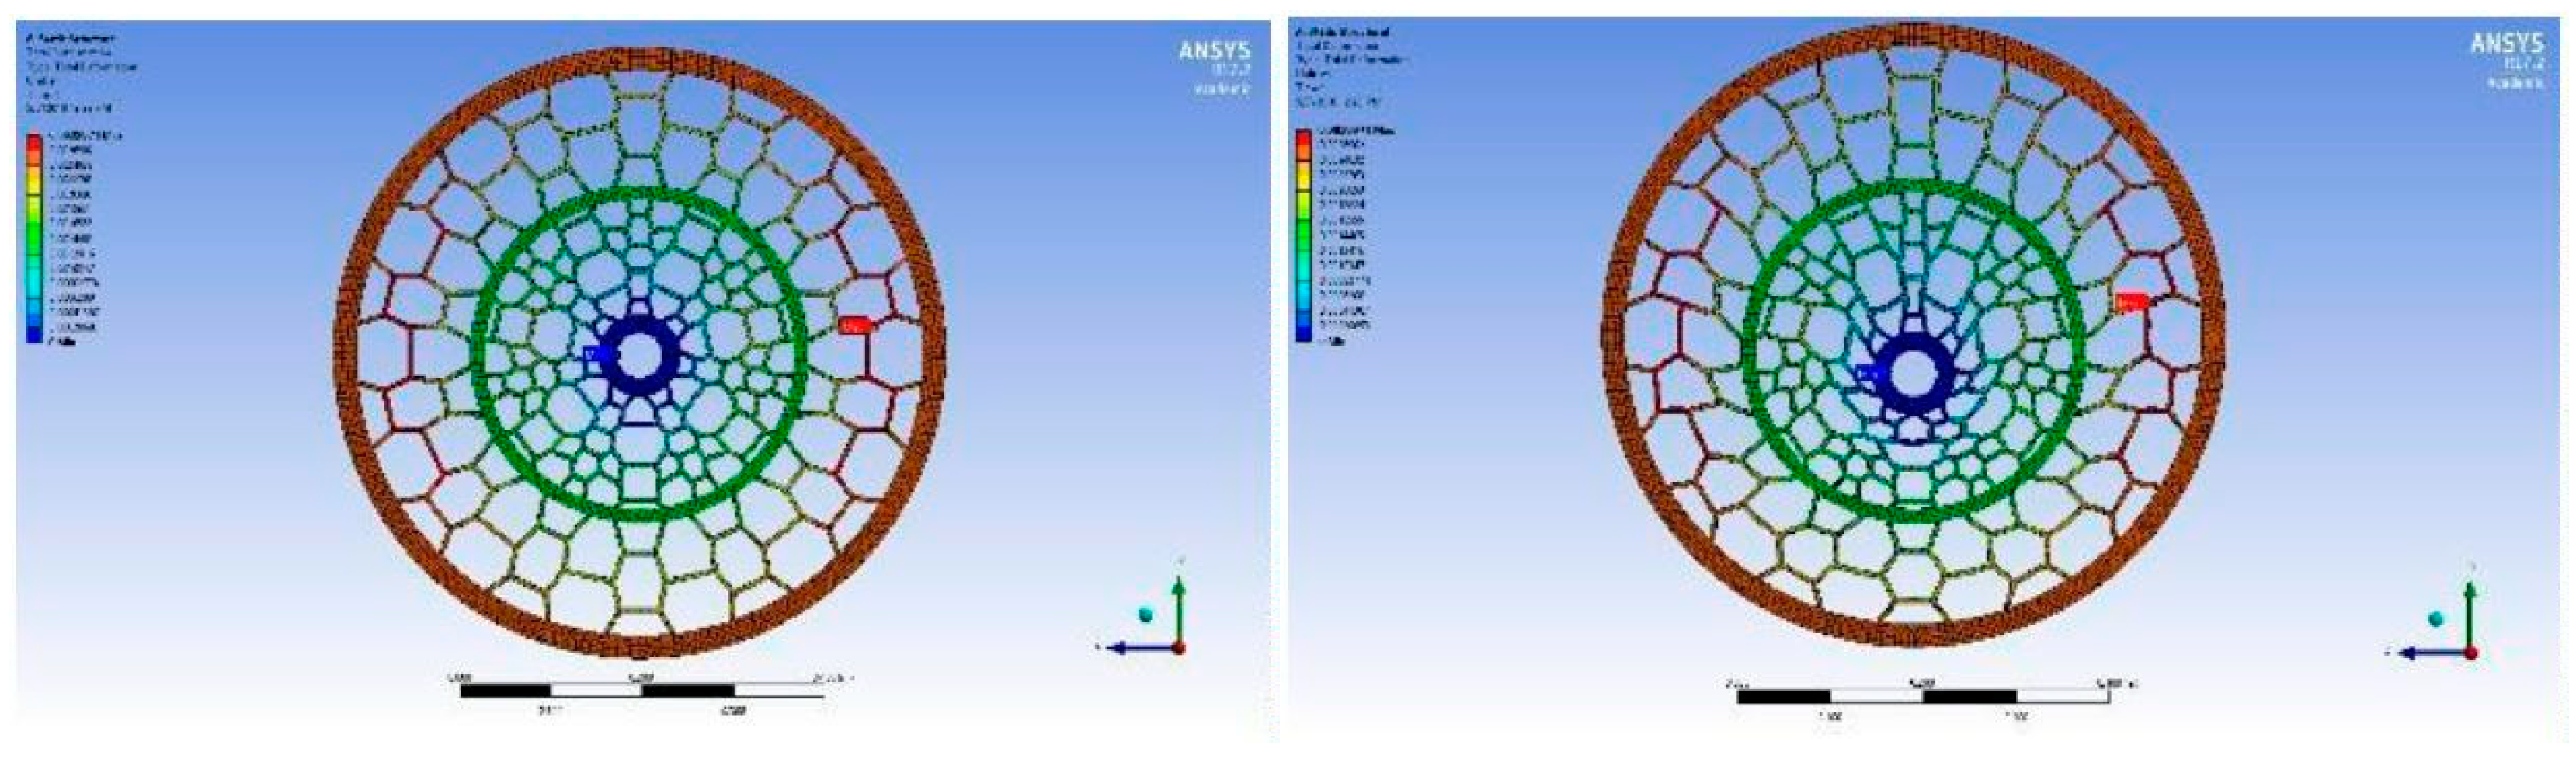The width and height of the screenshot is (2576, 773).
Task: Click the blue Min probe label in left plot
Action: (597, 354)
